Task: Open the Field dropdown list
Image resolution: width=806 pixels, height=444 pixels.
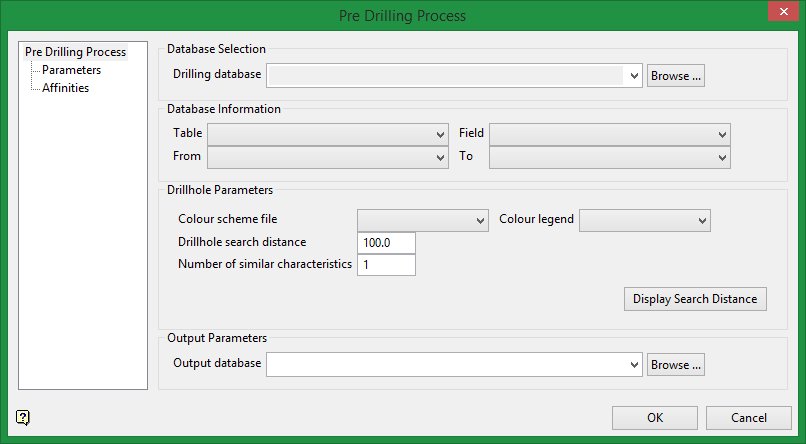Action: tap(722, 134)
